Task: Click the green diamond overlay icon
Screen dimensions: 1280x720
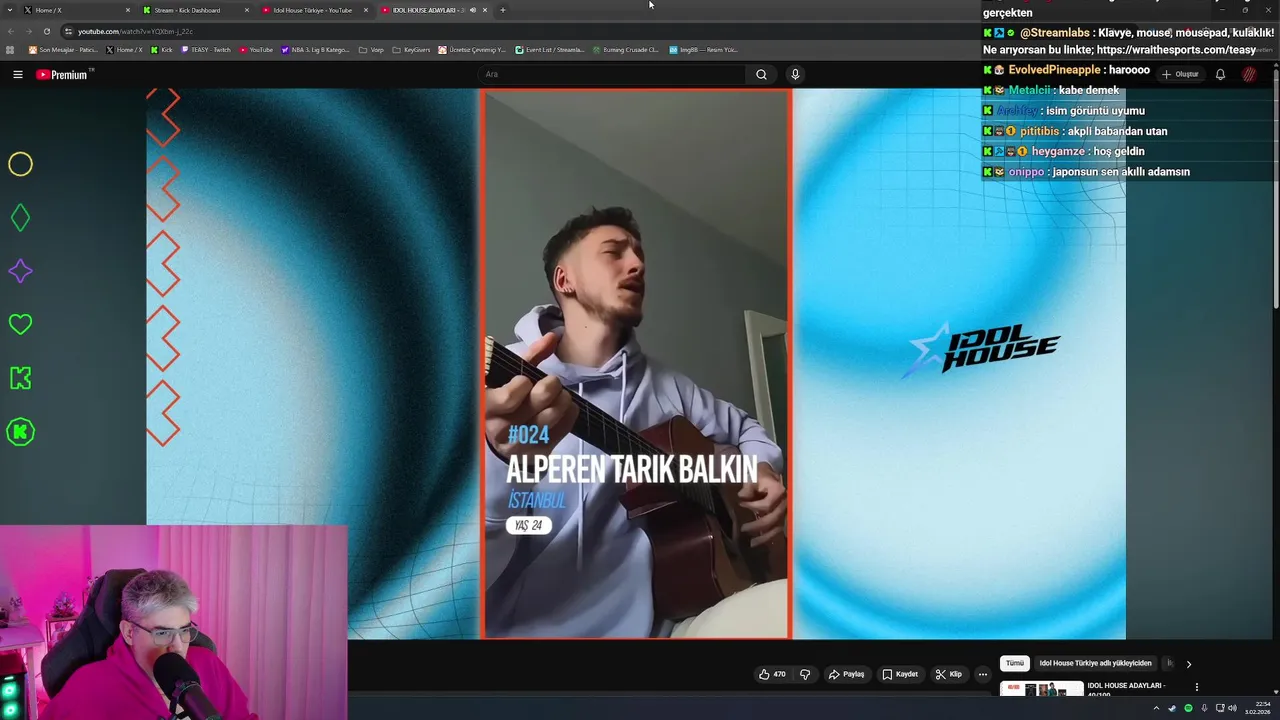Action: (20, 218)
